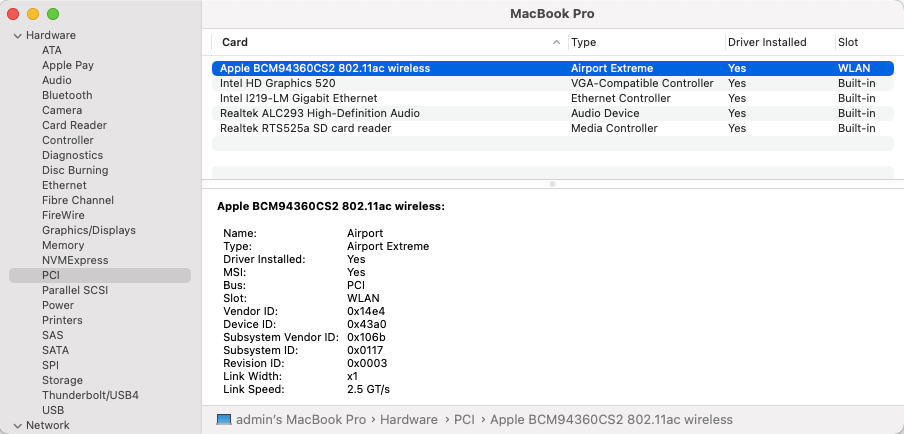The image size is (904, 434).
Task: Select NVMExpress in the sidebar
Action: [75, 260]
